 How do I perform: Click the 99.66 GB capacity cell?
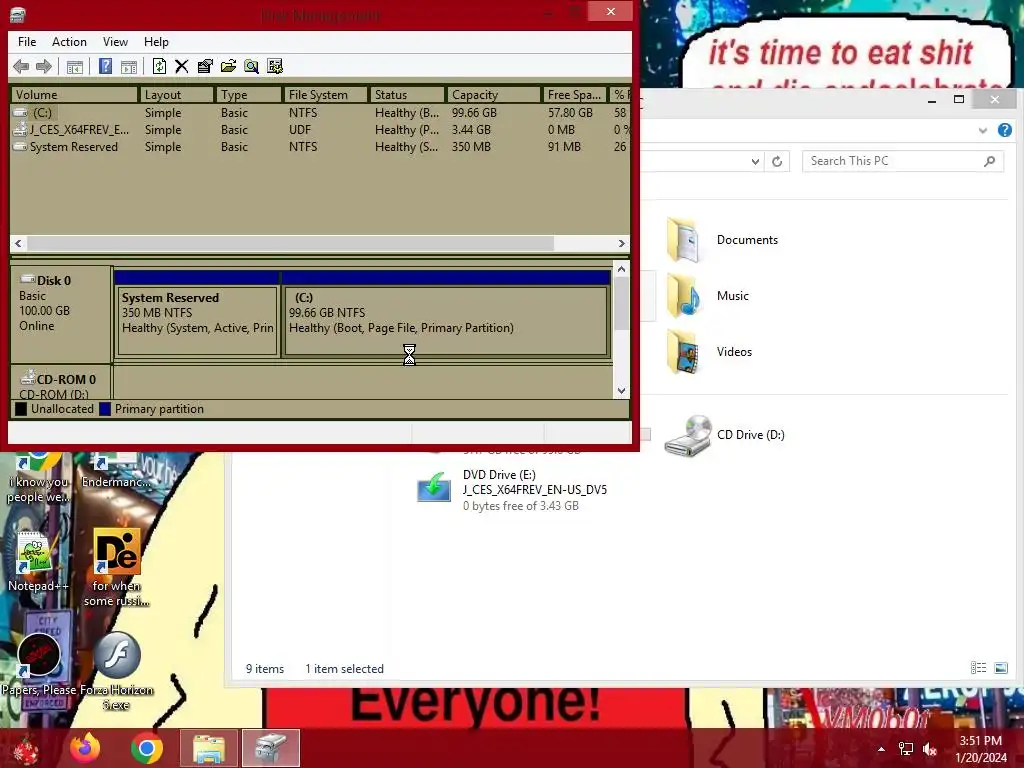[x=474, y=113]
